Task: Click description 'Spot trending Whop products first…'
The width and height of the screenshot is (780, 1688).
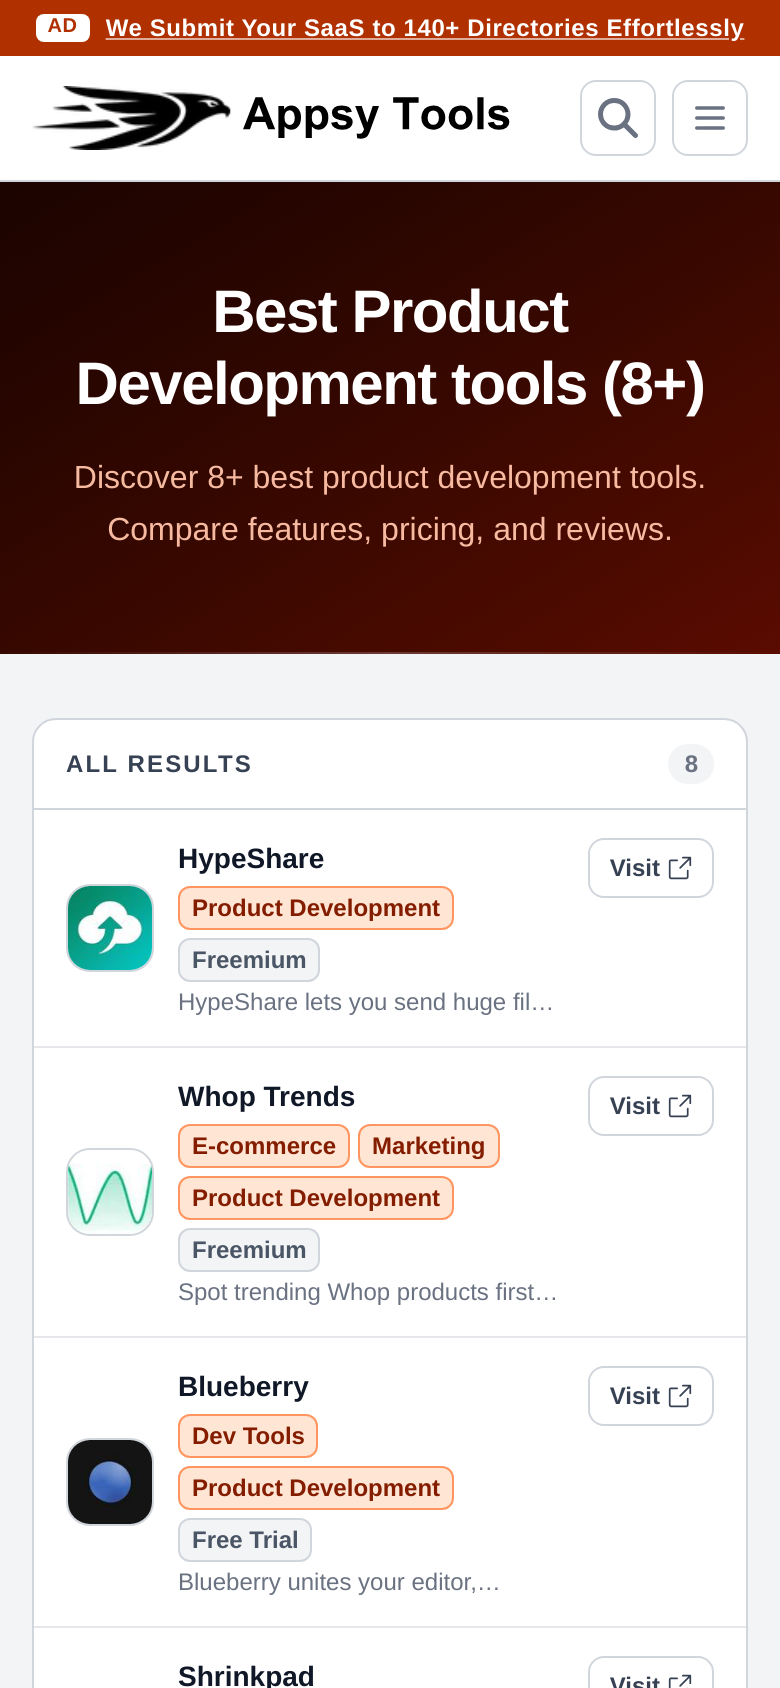Action: (x=368, y=1292)
